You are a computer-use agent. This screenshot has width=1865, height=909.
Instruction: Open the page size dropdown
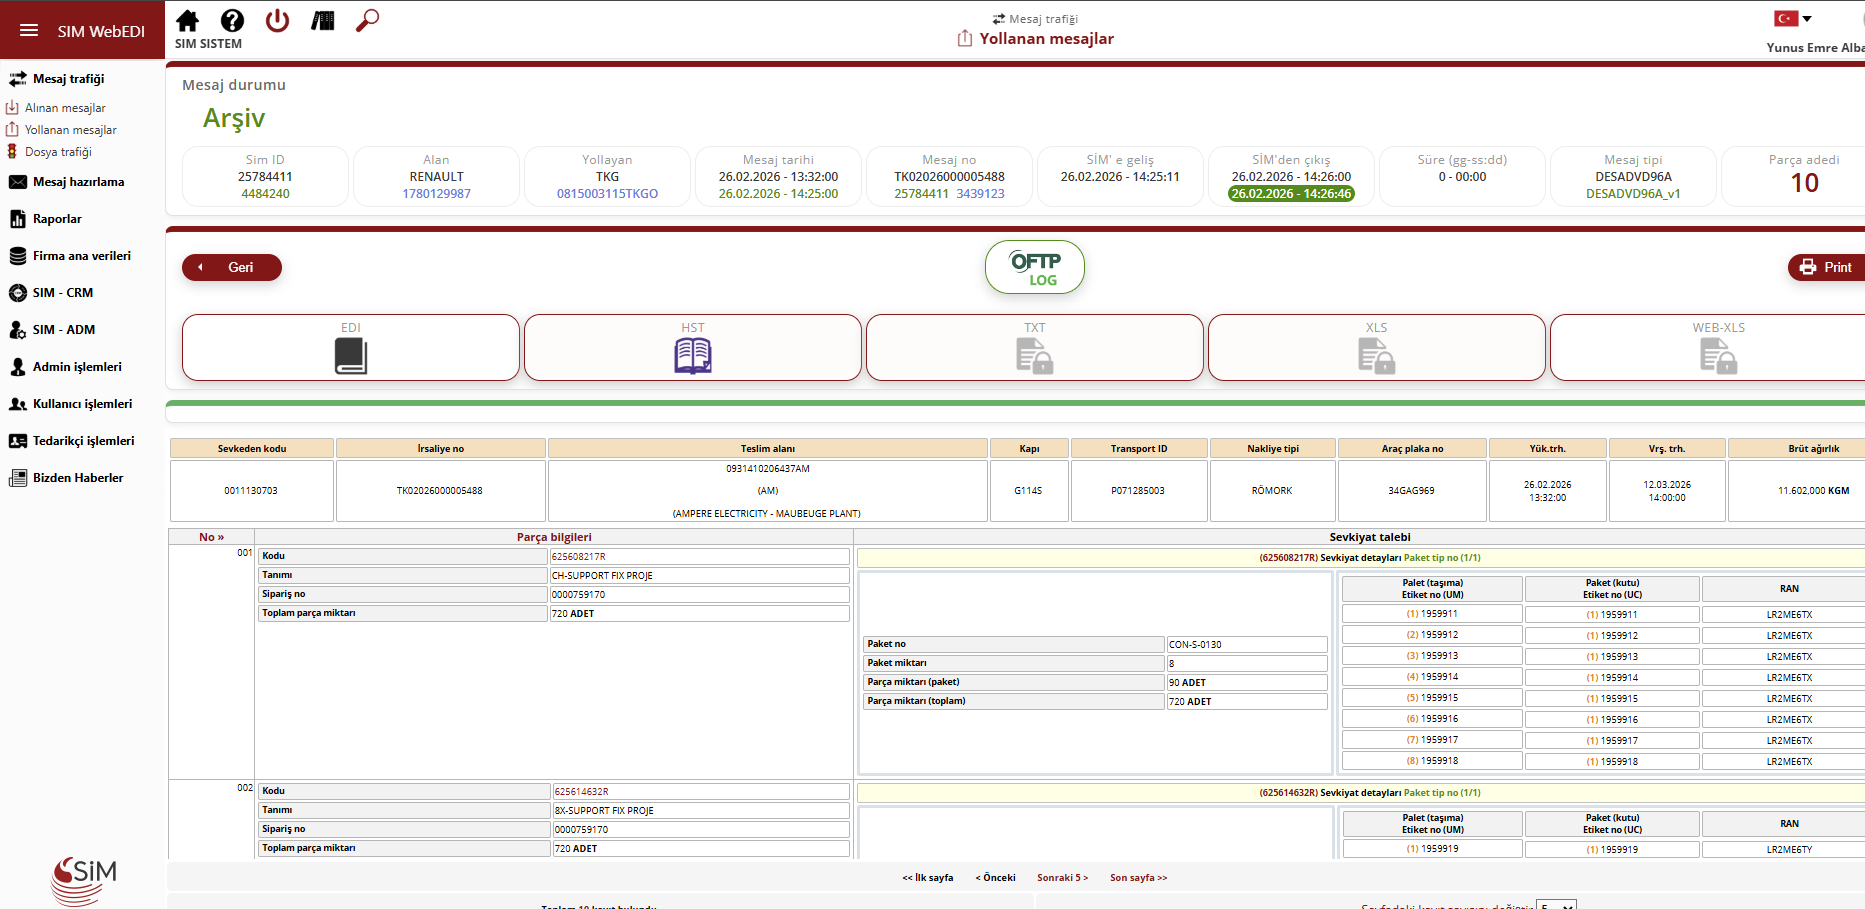pyautogui.click(x=1556, y=905)
